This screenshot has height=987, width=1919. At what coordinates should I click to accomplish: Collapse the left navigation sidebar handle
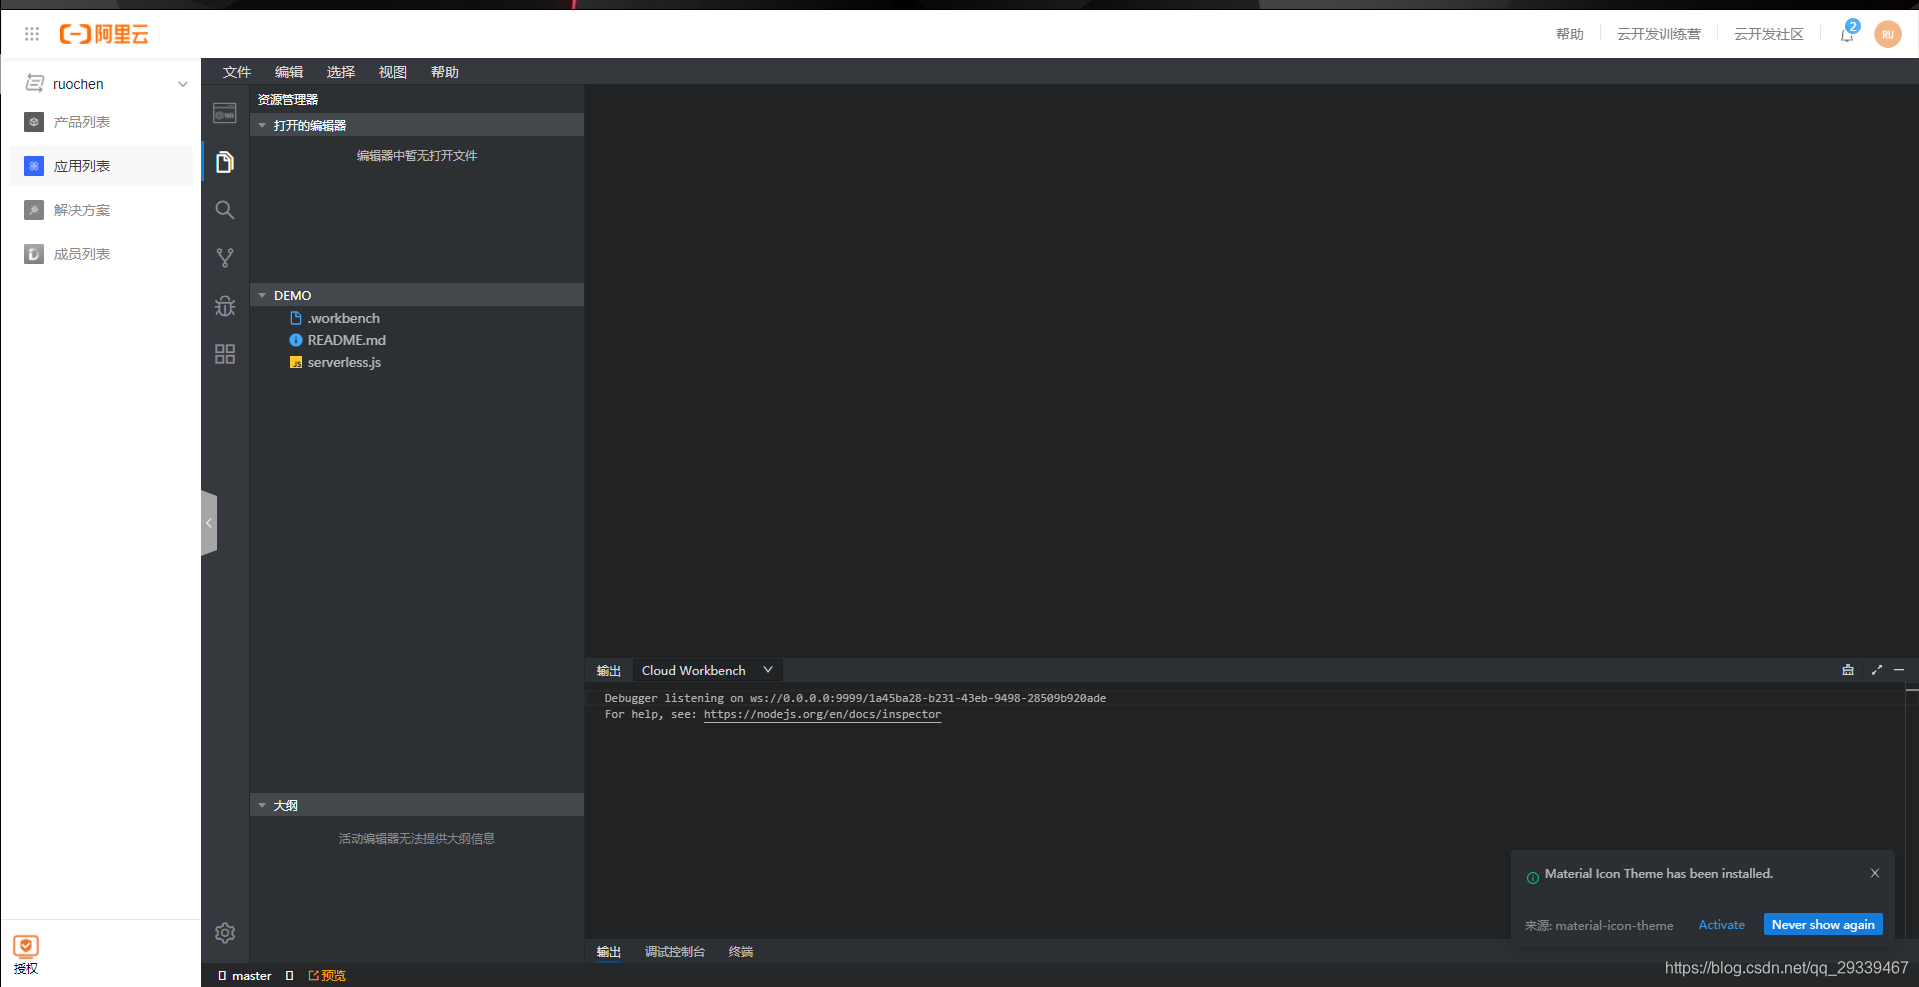(209, 523)
